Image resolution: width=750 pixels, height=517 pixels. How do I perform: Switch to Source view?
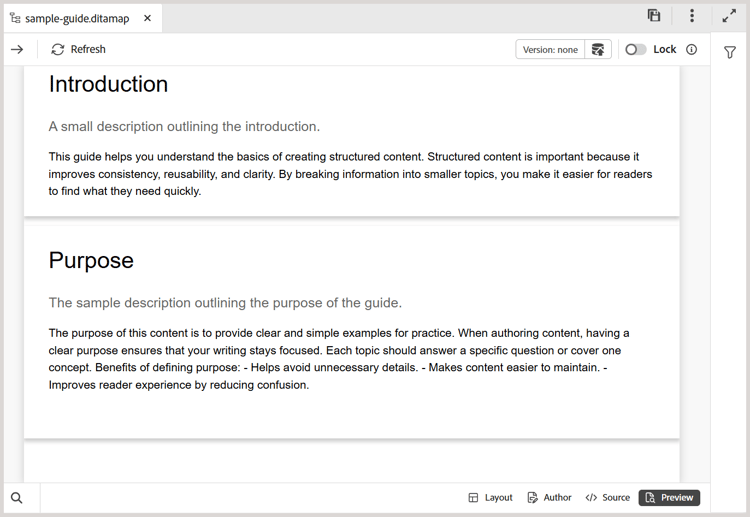(608, 498)
